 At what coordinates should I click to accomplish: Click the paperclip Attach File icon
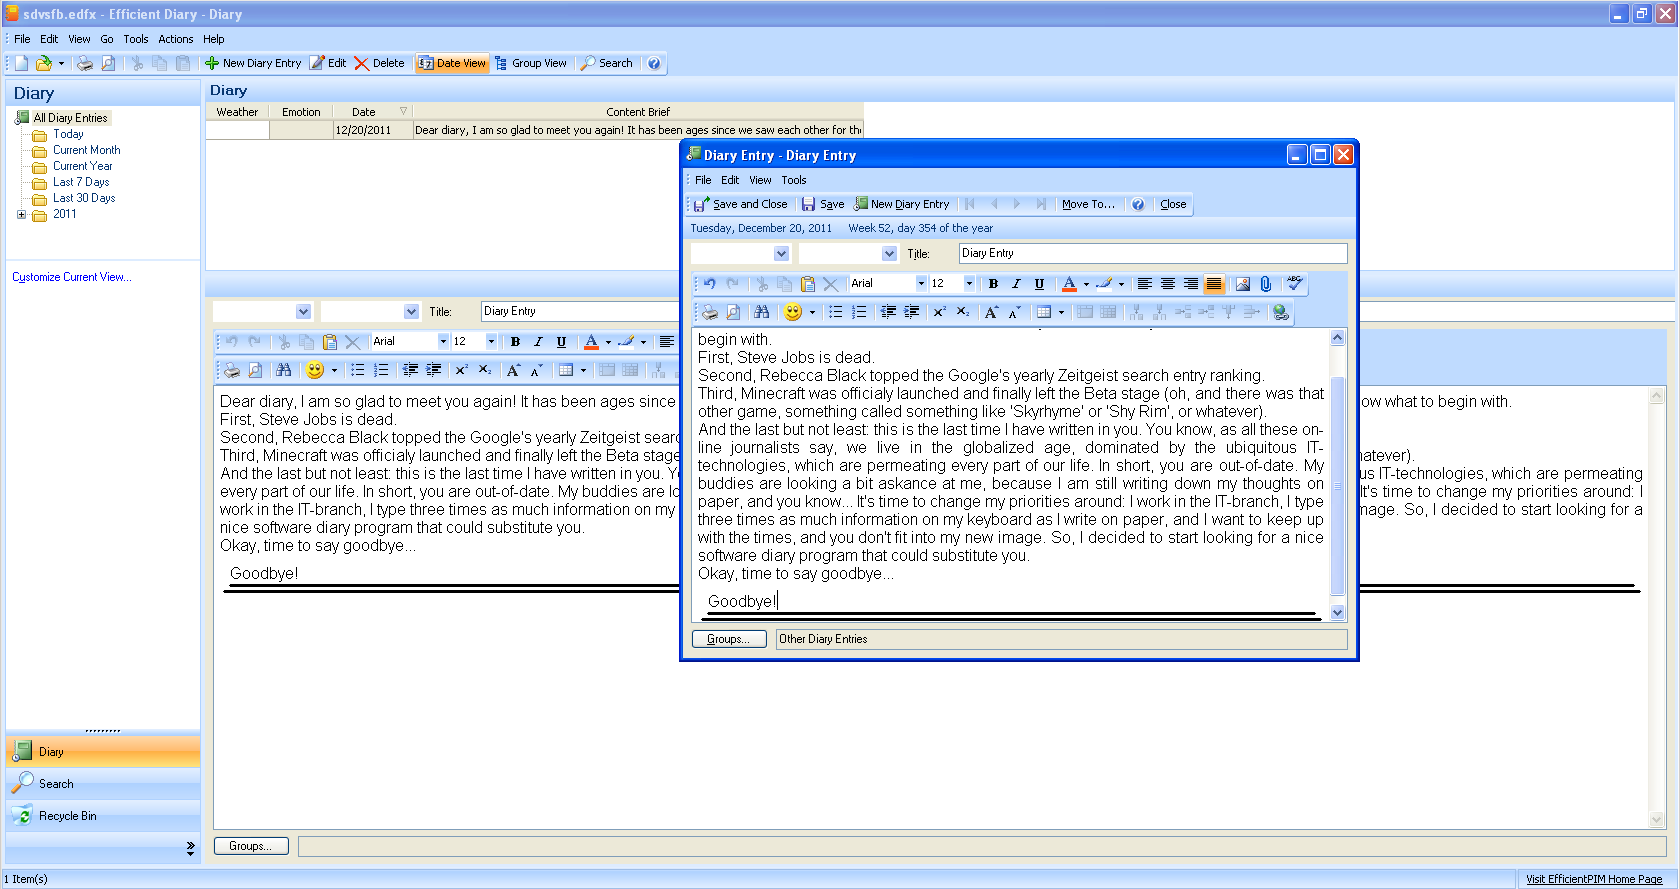click(x=1266, y=284)
